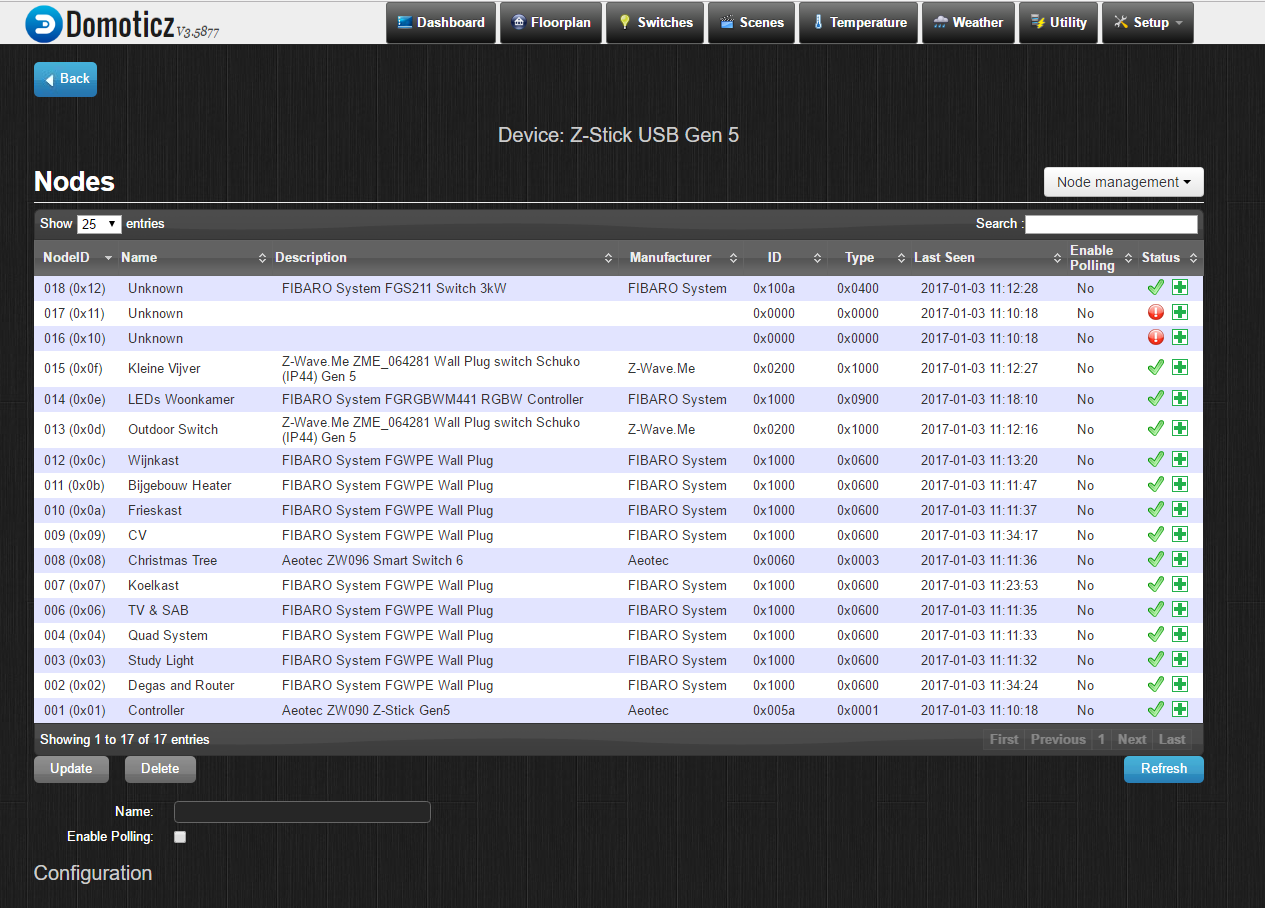The width and height of the screenshot is (1265, 908).
Task: Sort table by Manufacturer column
Action: pos(682,257)
